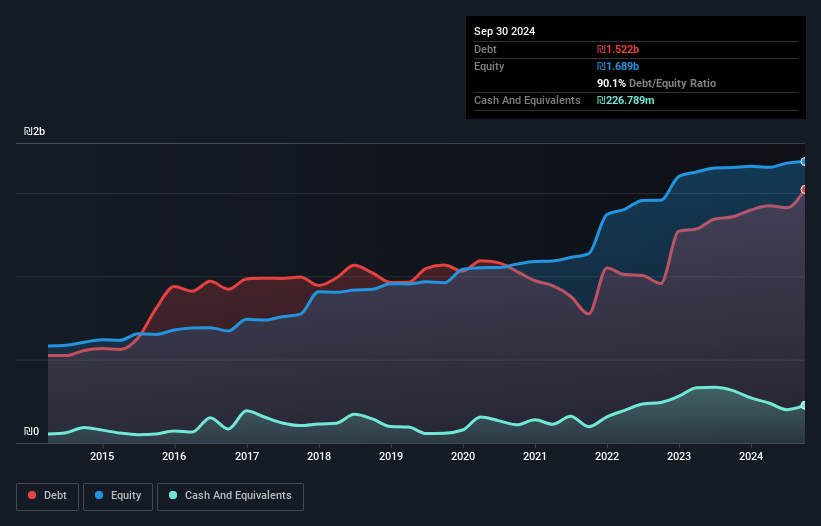Click the ₪1.689b equity value
This screenshot has height=526, width=821.
[618, 66]
